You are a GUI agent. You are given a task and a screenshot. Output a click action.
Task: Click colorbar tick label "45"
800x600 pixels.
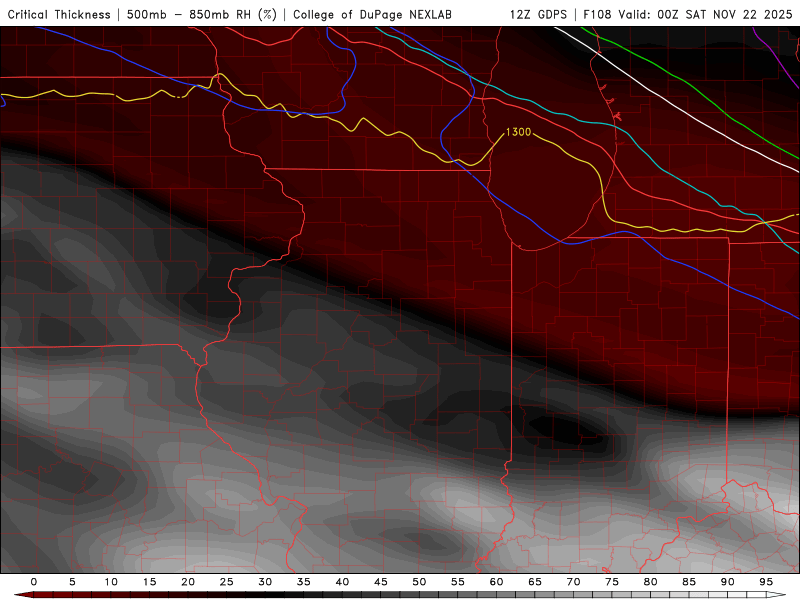click(381, 582)
